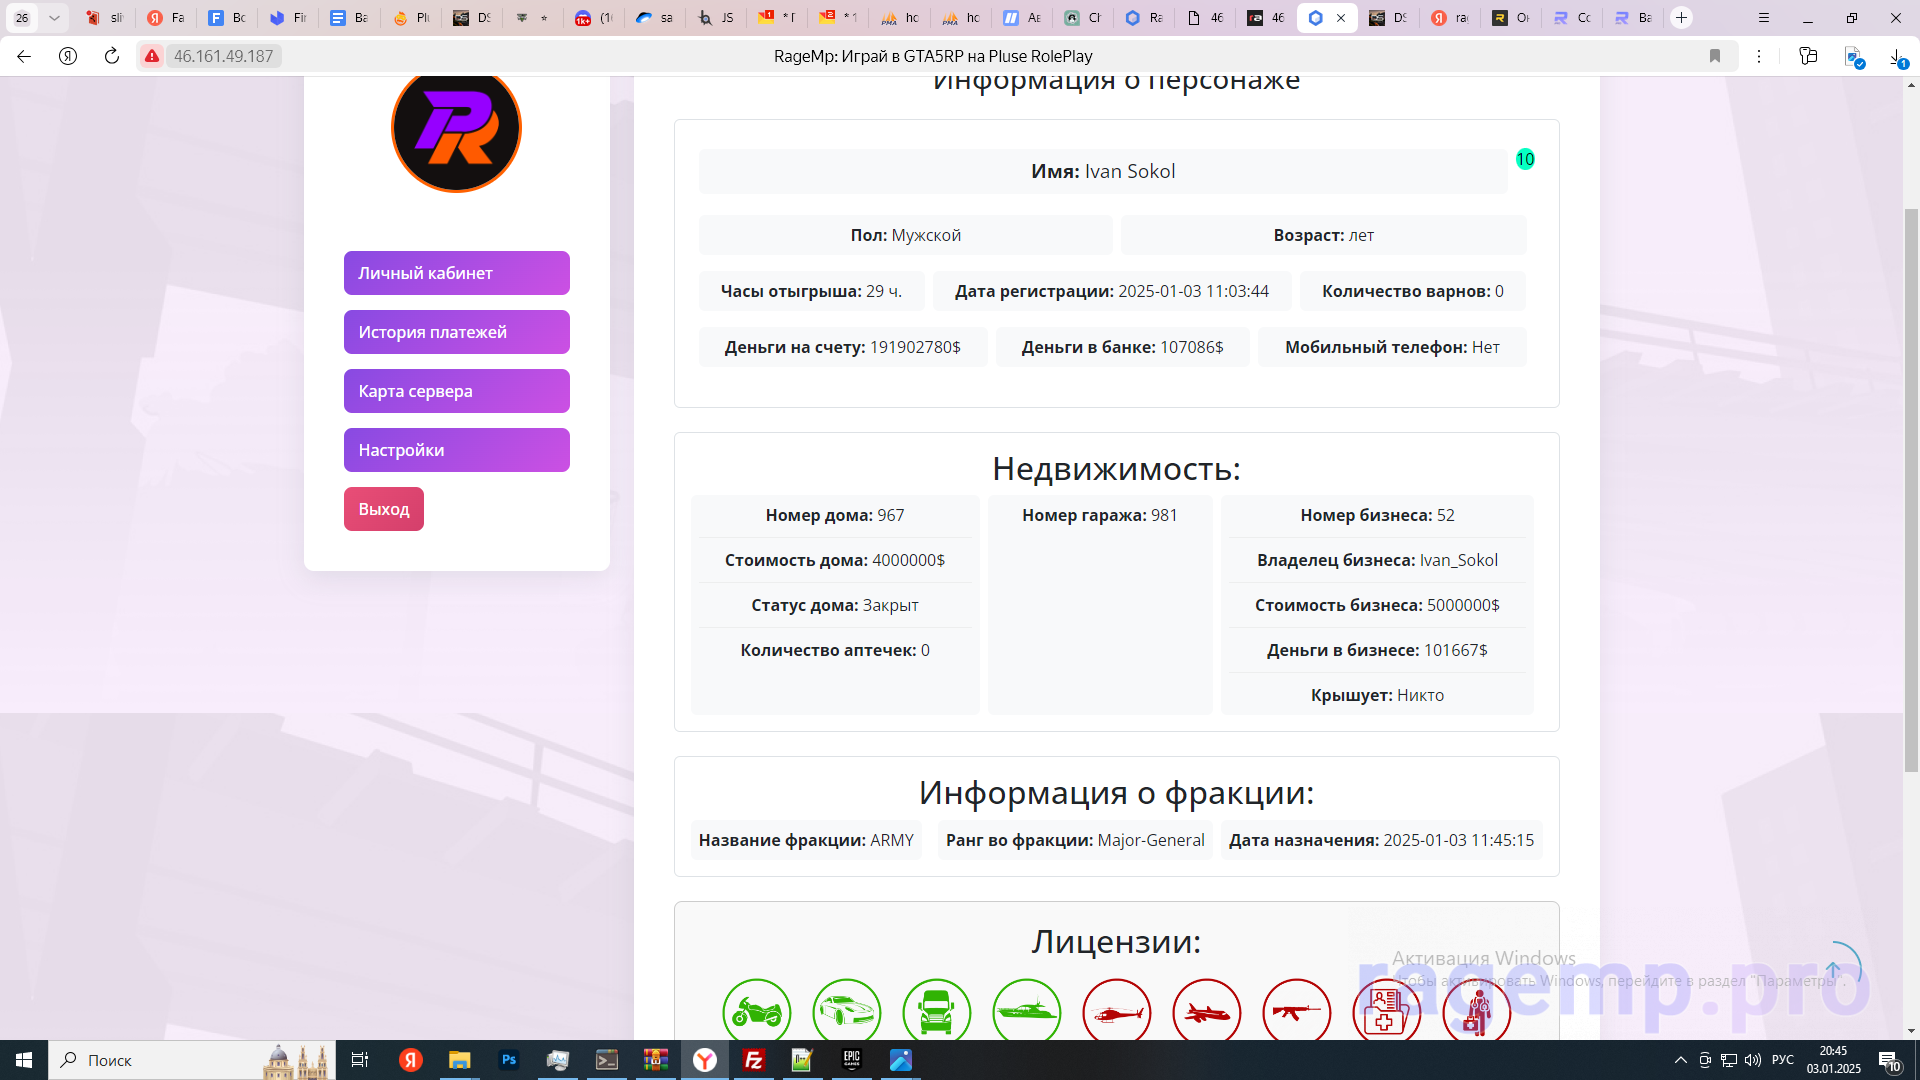
Task: Click the boat license icon
Action: coord(1027,1011)
